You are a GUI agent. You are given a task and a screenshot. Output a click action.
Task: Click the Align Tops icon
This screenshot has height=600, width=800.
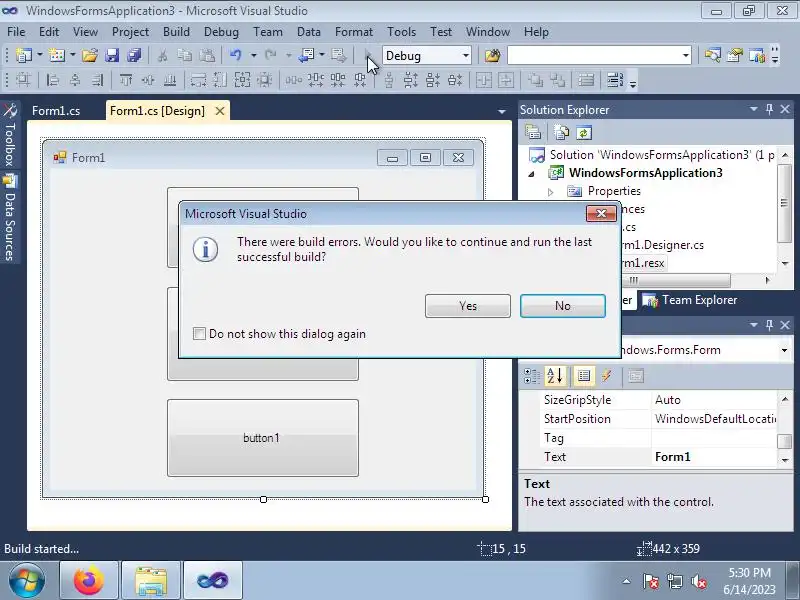point(126,80)
